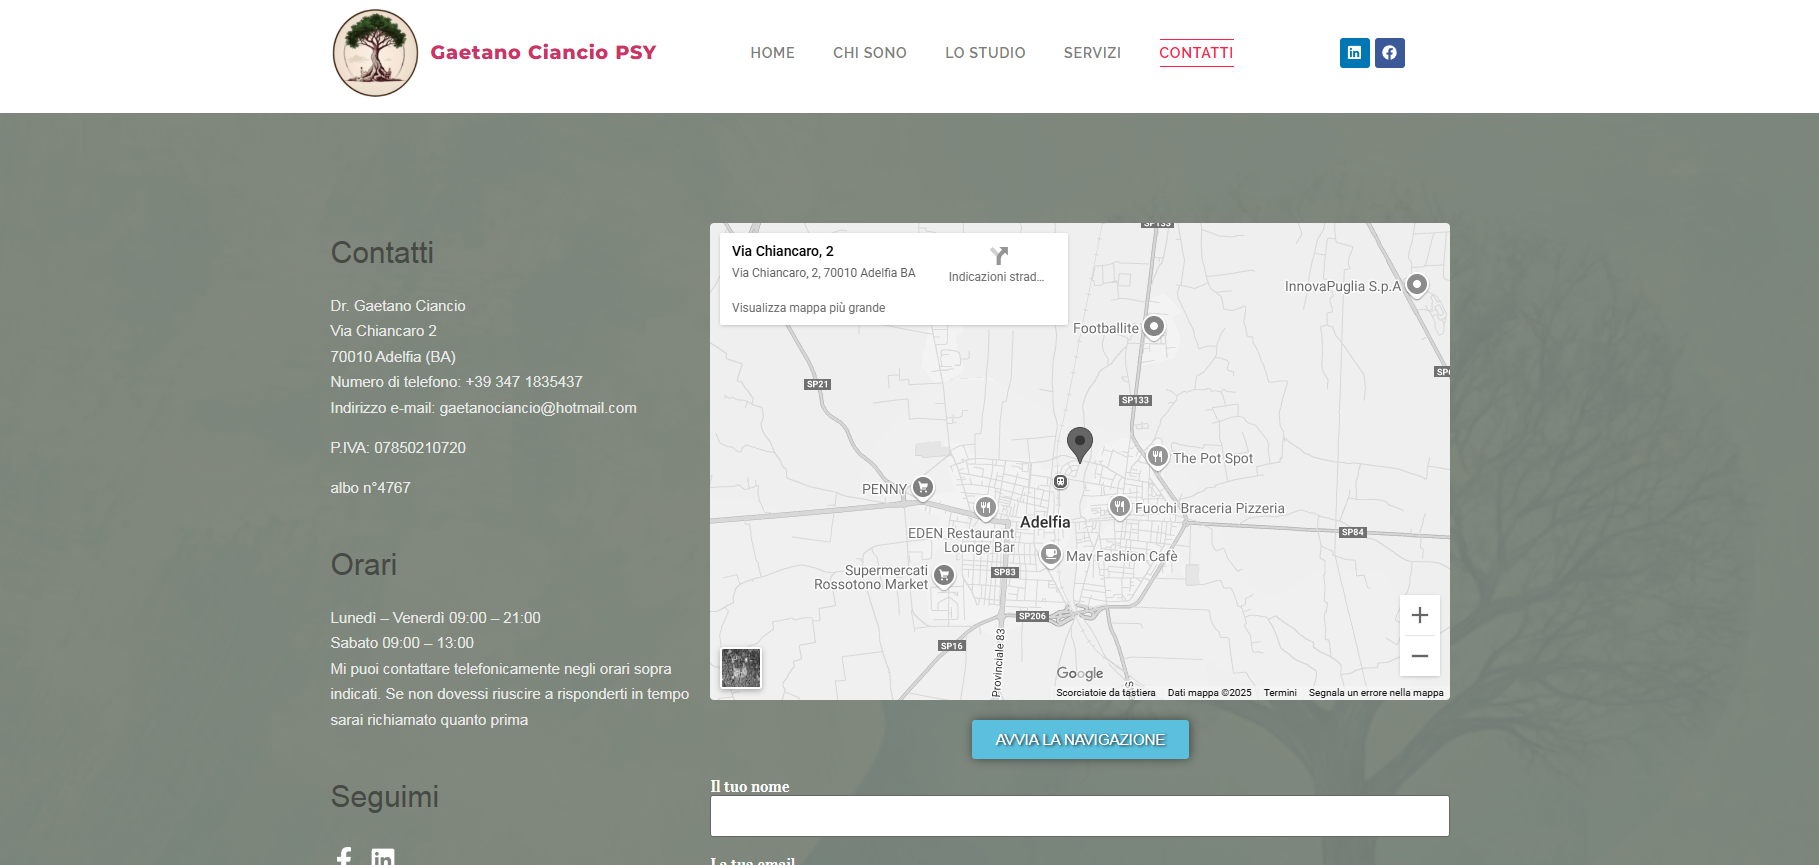Click P.IVA: 07850210720 text

tap(398, 448)
